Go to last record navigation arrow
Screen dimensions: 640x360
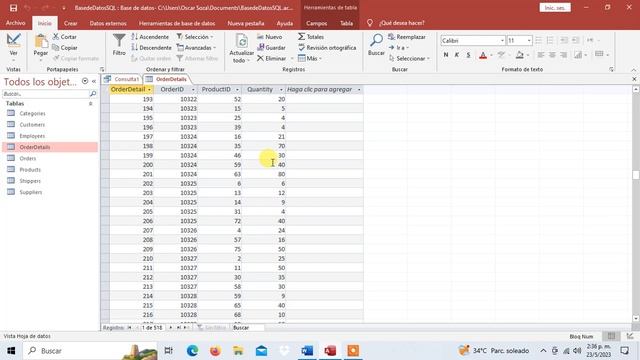click(178, 328)
